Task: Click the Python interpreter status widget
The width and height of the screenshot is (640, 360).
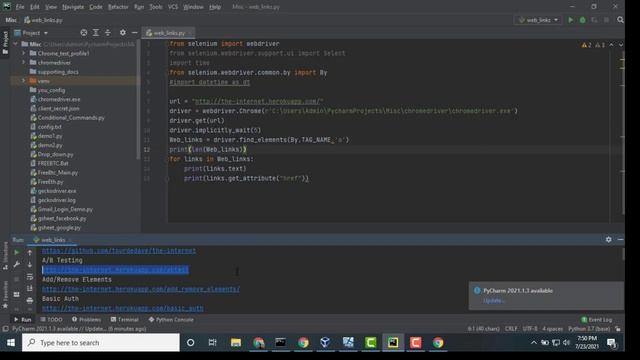Action: pyautogui.click(x=589, y=329)
